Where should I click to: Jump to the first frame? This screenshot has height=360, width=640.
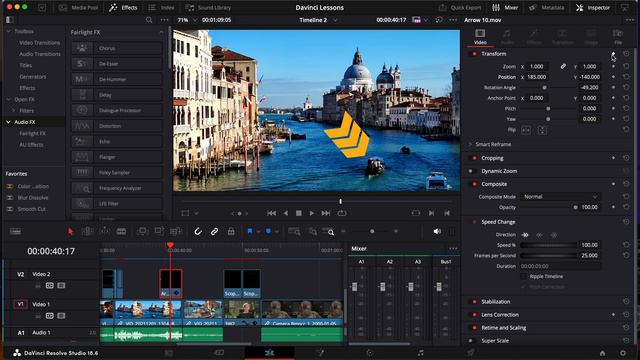pos(271,213)
